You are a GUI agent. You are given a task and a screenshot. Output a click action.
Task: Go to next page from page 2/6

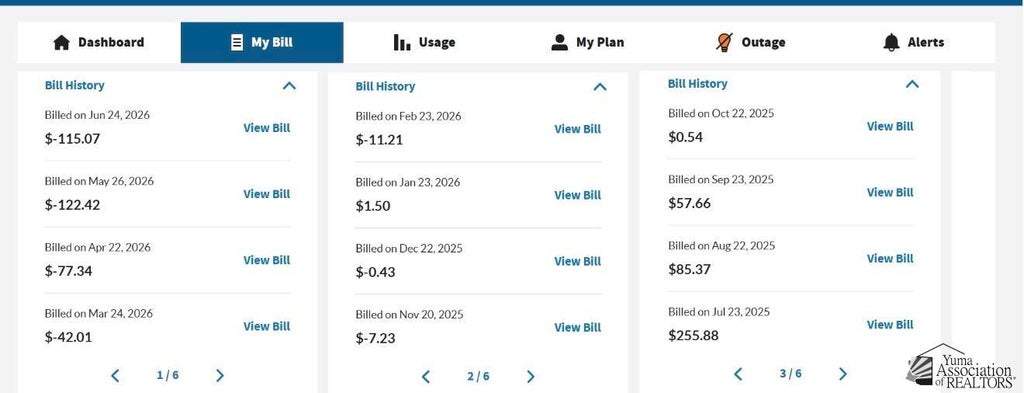click(x=530, y=377)
